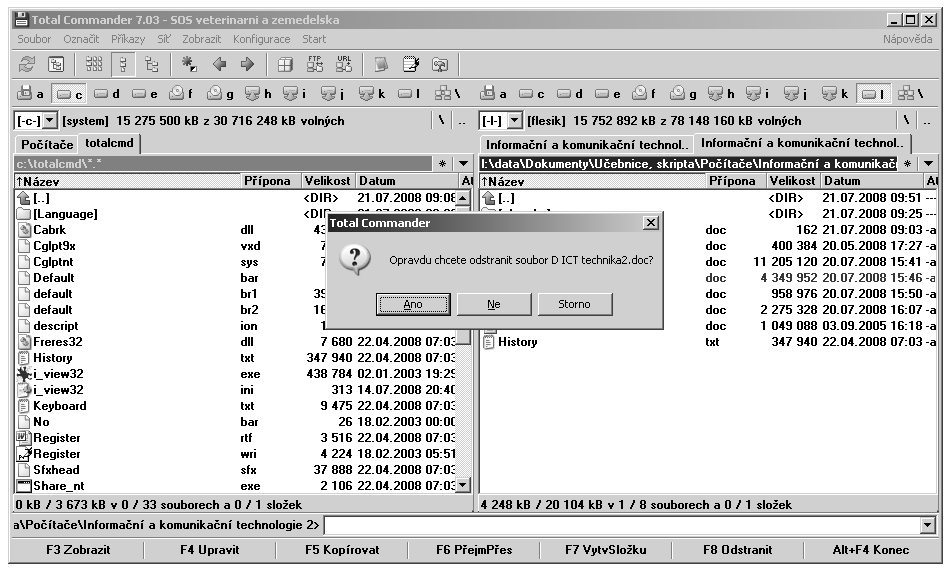The height and width of the screenshot is (572, 952).
Task: Click the last toolbar icon after the notepad
Action: coord(440,64)
